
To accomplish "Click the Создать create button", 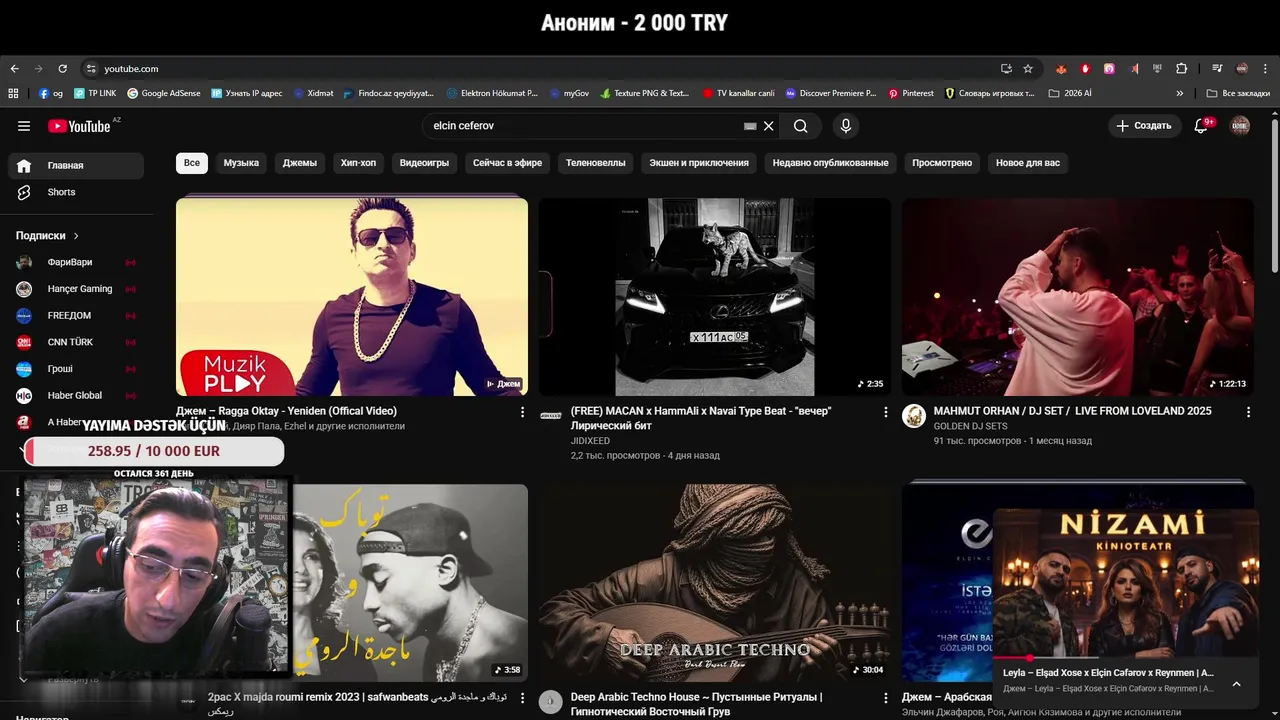I will [x=1143, y=126].
